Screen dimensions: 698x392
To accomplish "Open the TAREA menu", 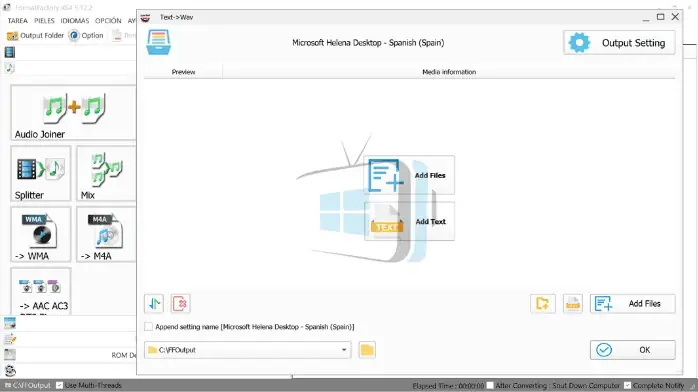I will click(17, 21).
